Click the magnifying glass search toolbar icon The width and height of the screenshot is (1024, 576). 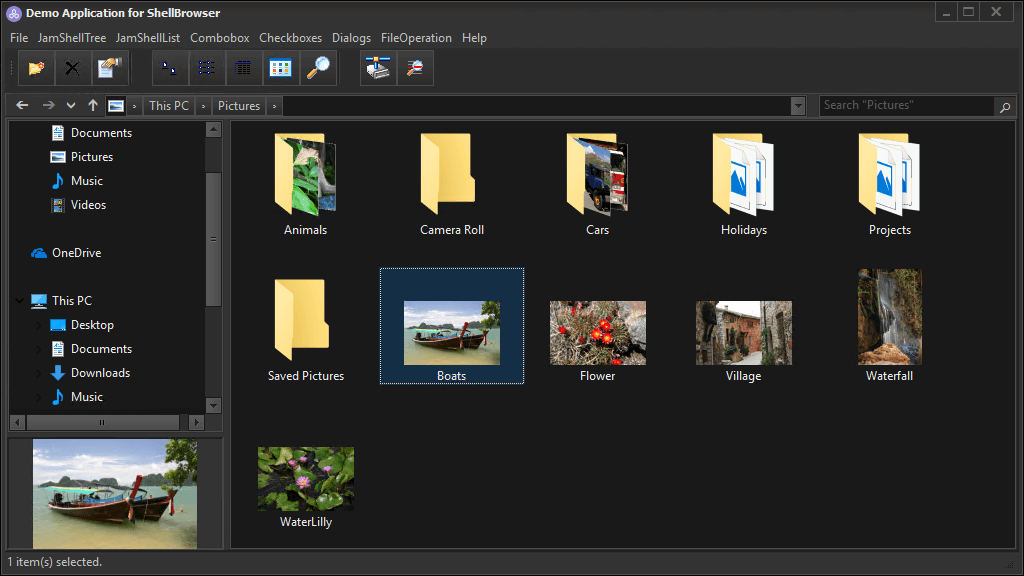318,68
